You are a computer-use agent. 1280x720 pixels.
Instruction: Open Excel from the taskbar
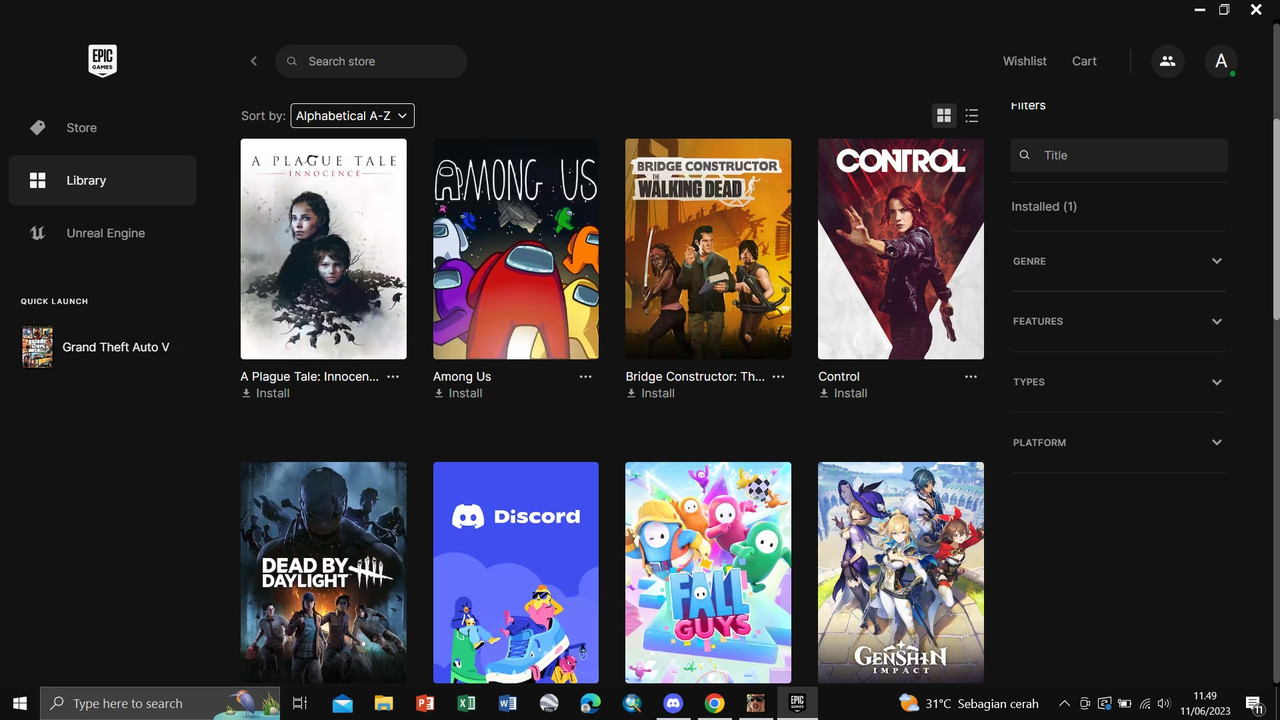coord(466,703)
